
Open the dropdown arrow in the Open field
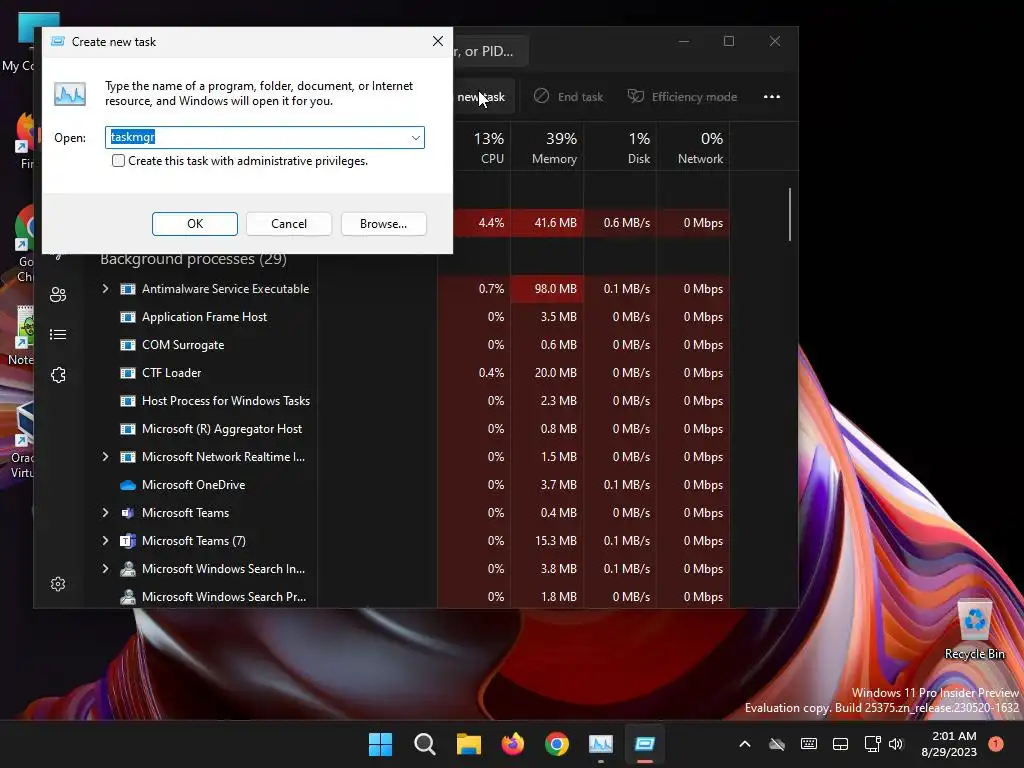(415, 138)
